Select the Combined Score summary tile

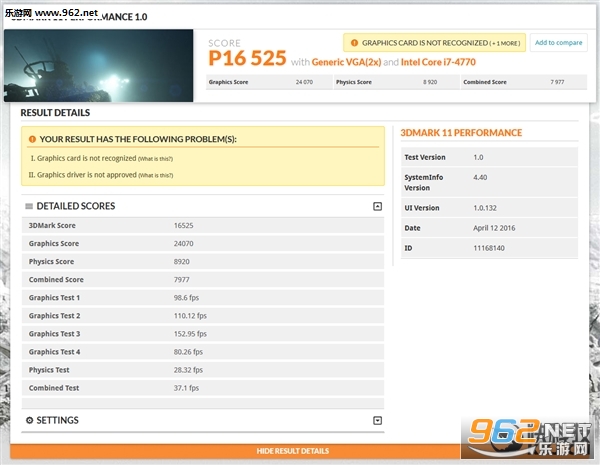pos(524,82)
